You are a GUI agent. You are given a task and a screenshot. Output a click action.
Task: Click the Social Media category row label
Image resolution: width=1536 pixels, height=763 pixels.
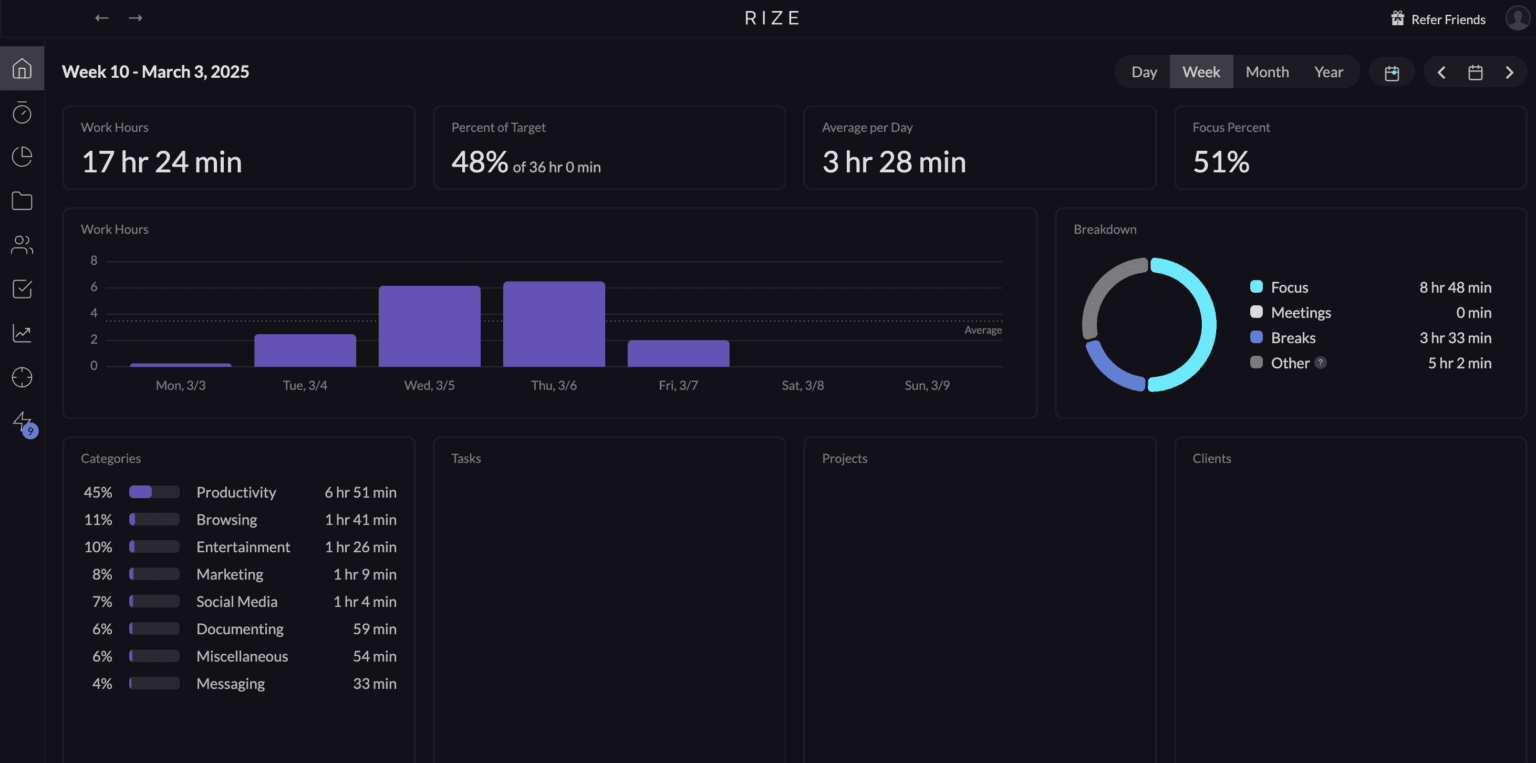tap(237, 602)
